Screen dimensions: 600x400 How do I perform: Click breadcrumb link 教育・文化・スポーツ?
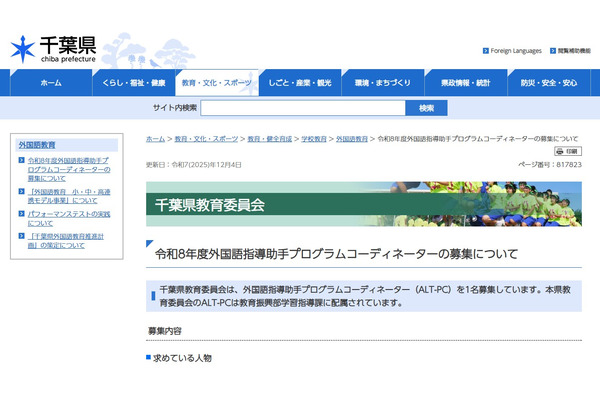(206, 139)
